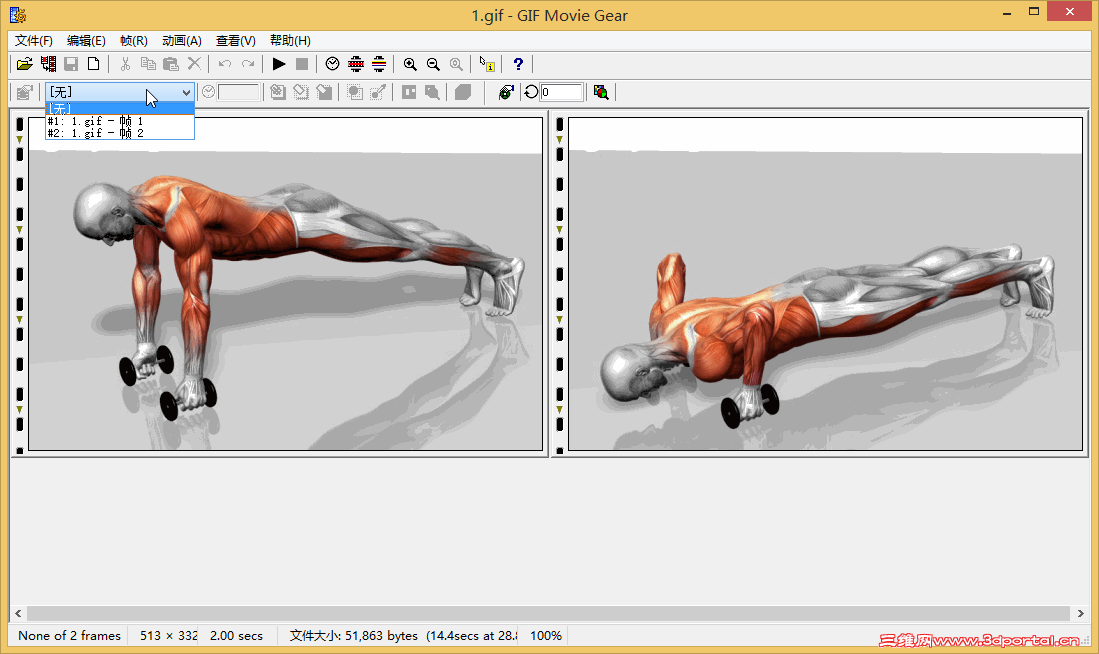Click the blue question mark help icon
The width and height of the screenshot is (1099, 654).
click(x=518, y=64)
